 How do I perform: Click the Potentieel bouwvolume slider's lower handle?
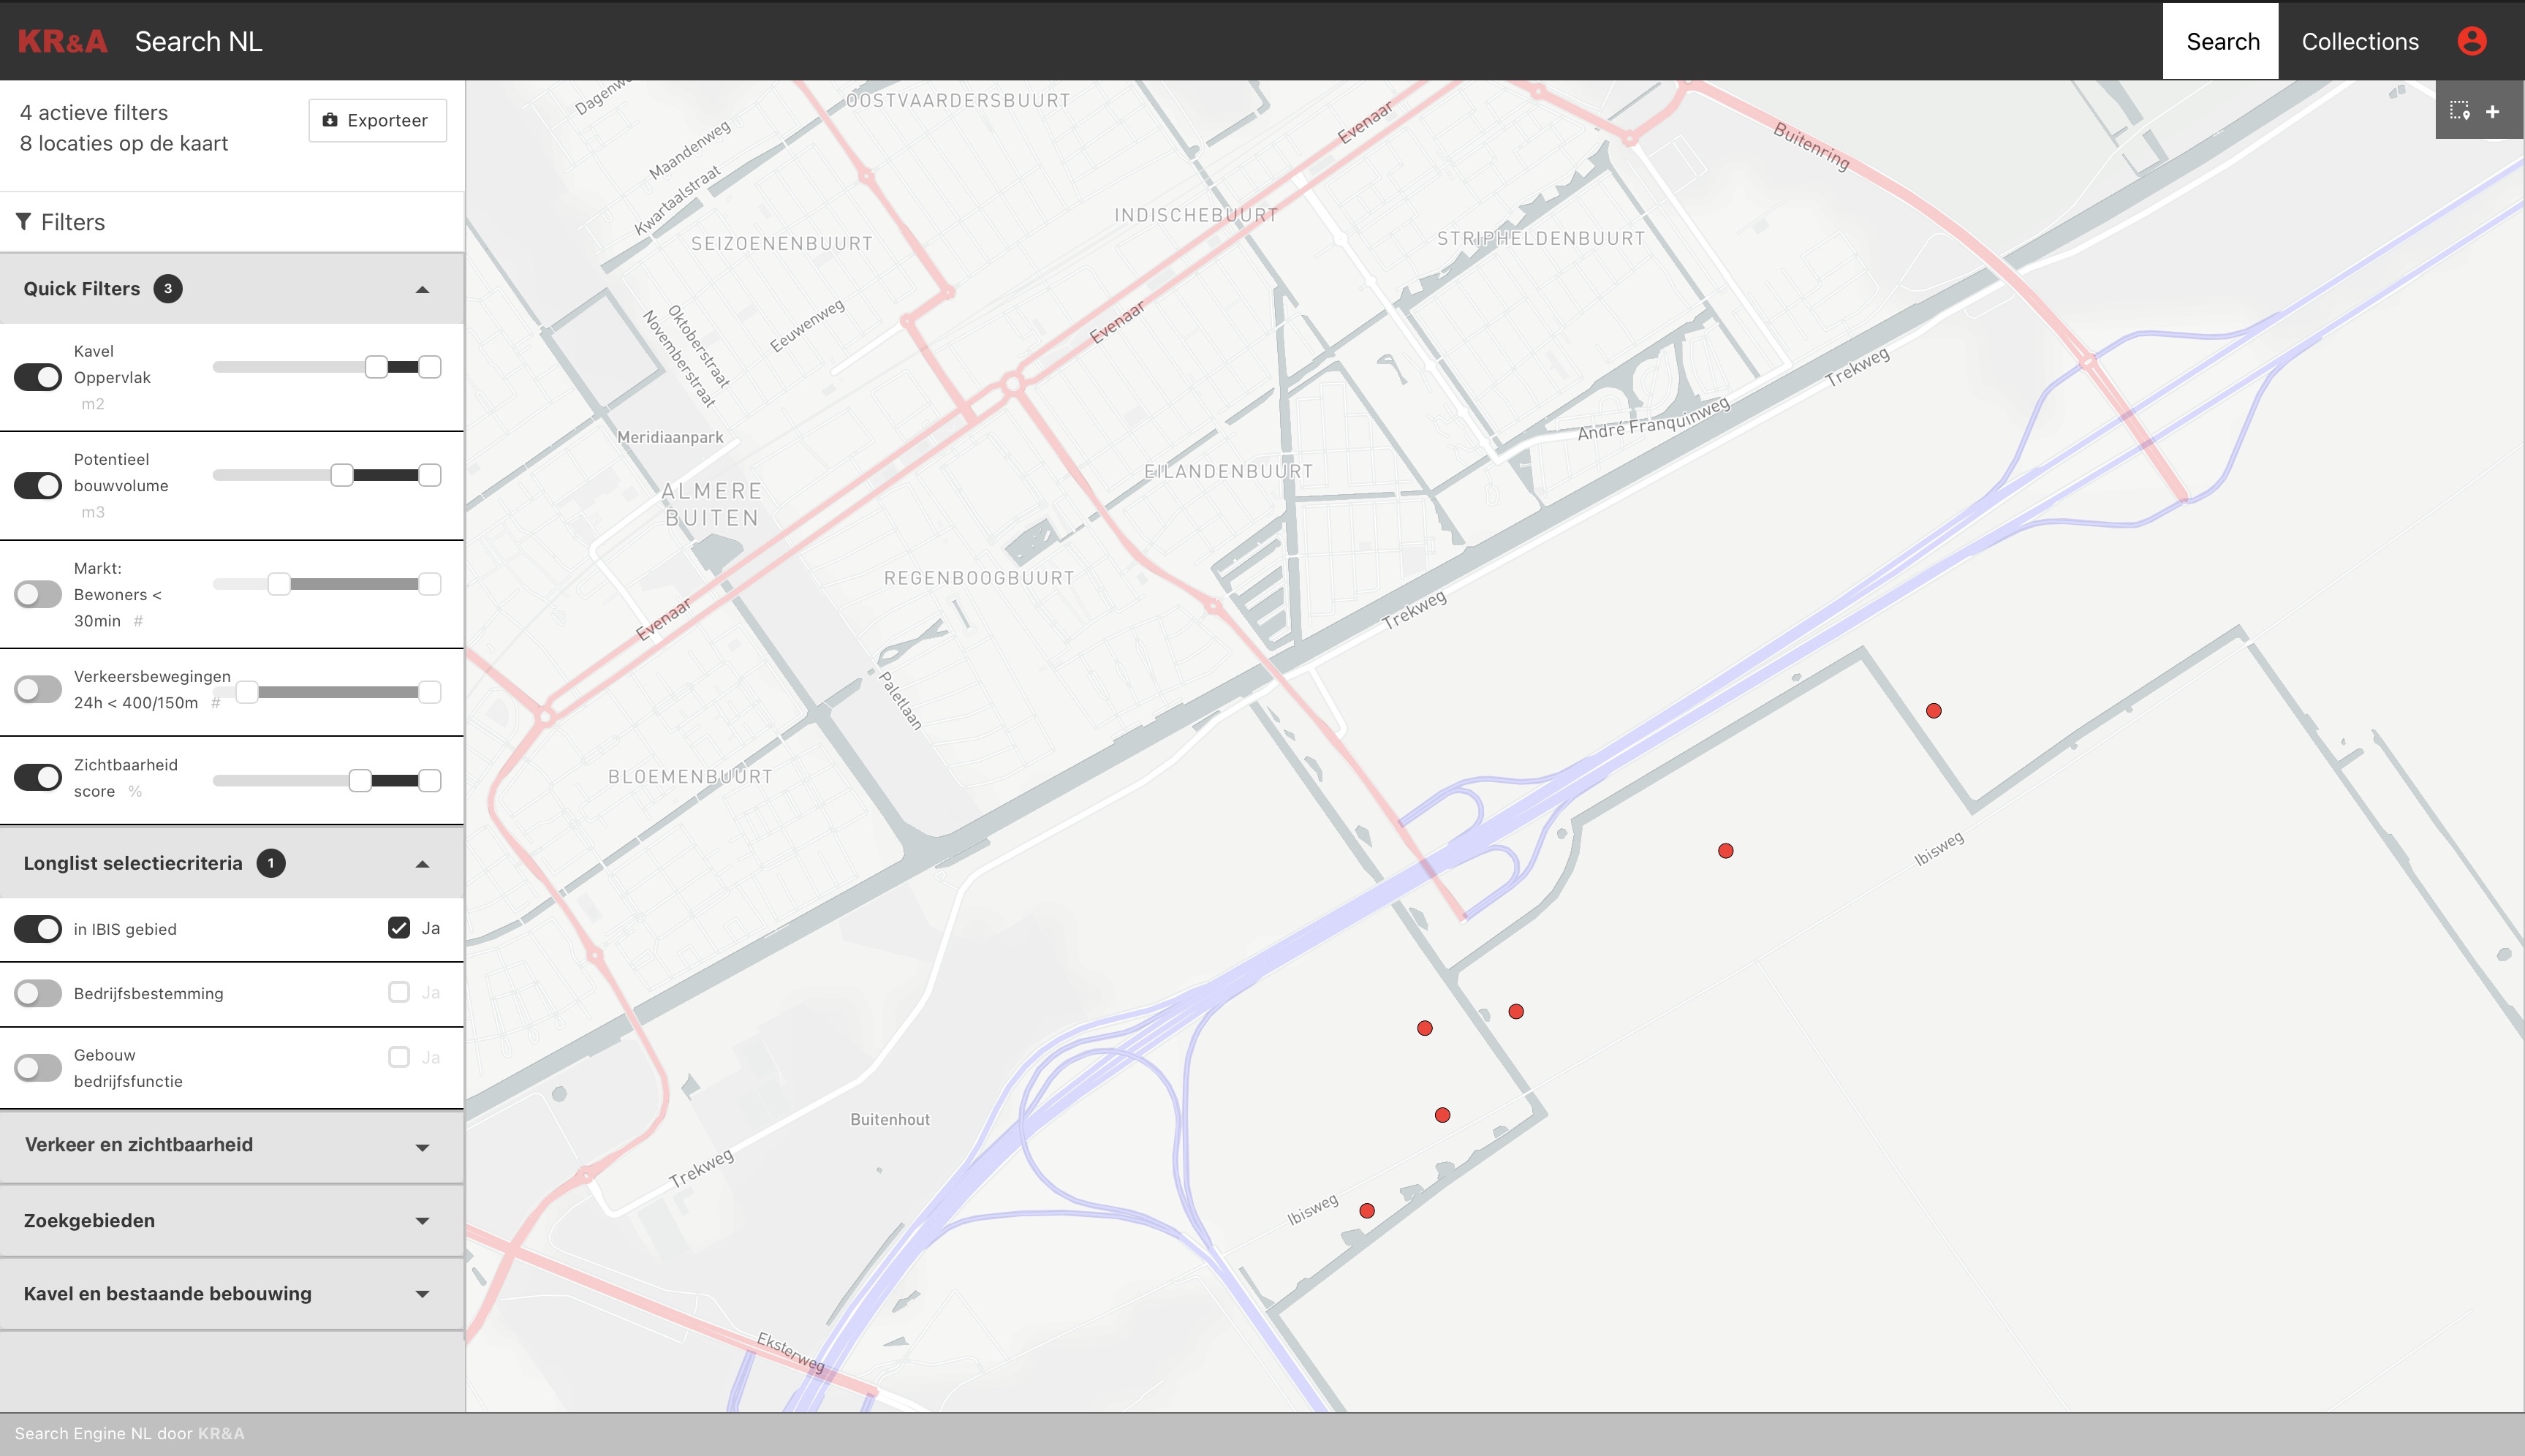[x=342, y=475]
